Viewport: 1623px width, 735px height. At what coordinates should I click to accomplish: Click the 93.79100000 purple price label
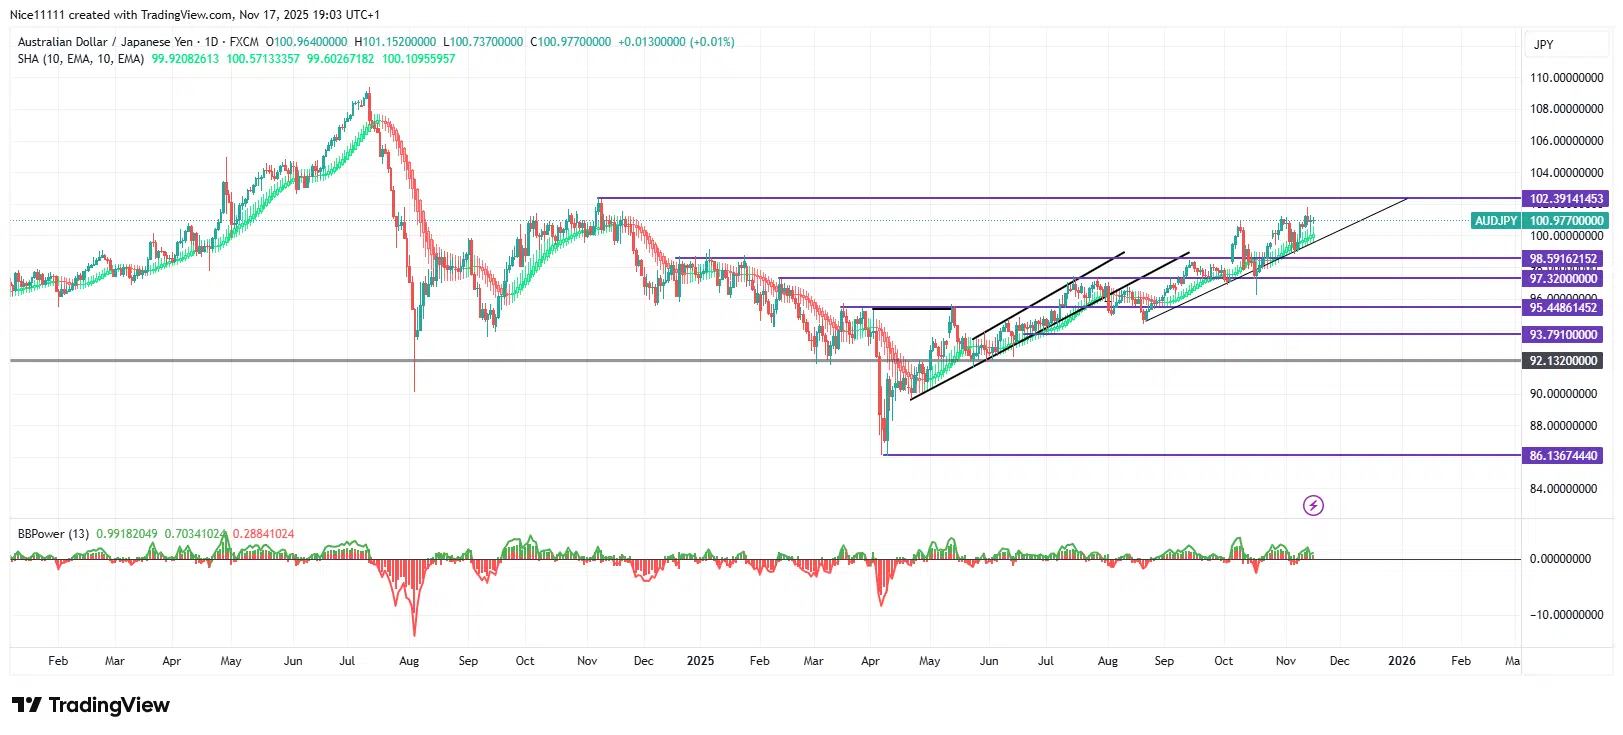(x=1563, y=335)
